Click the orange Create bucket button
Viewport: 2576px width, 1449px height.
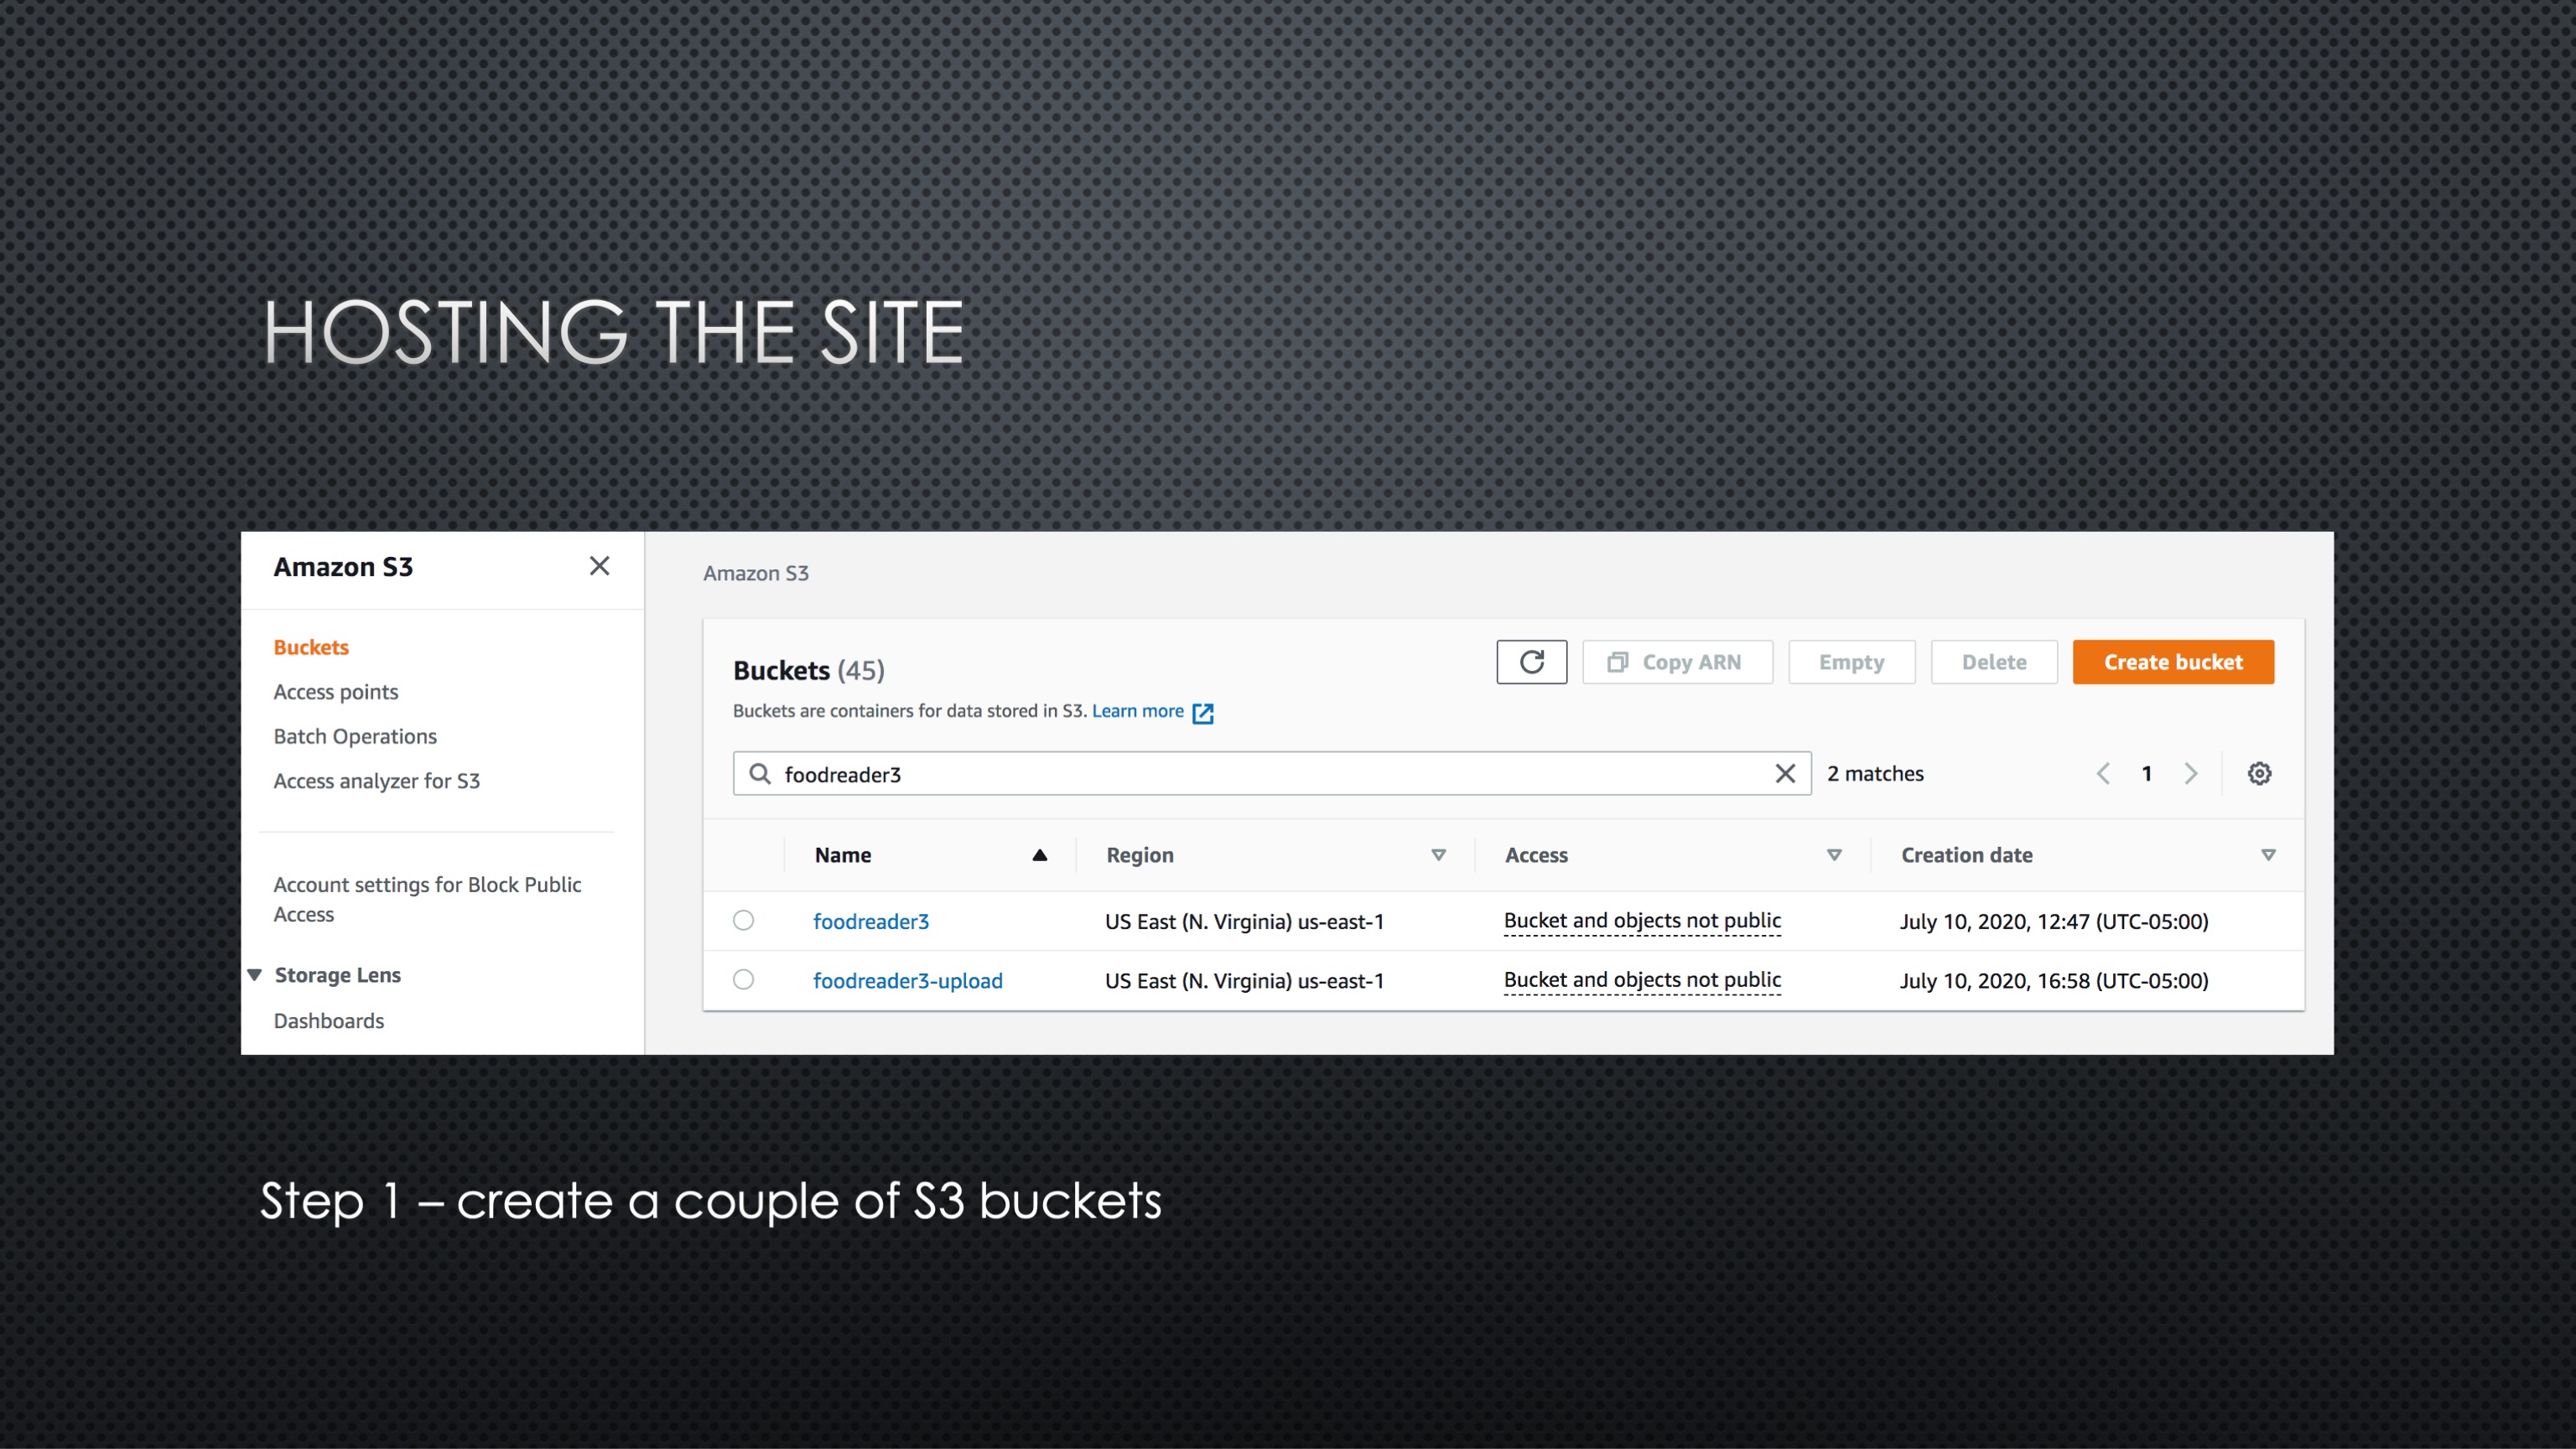point(2173,662)
